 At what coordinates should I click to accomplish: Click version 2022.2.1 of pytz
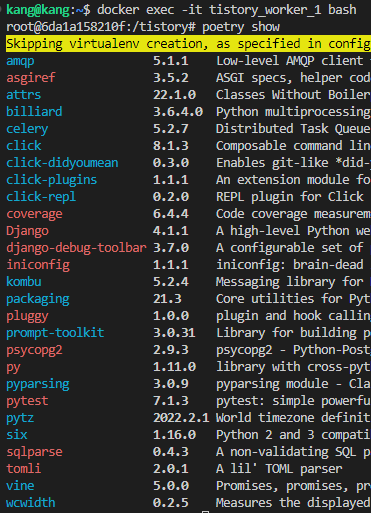click(181, 418)
